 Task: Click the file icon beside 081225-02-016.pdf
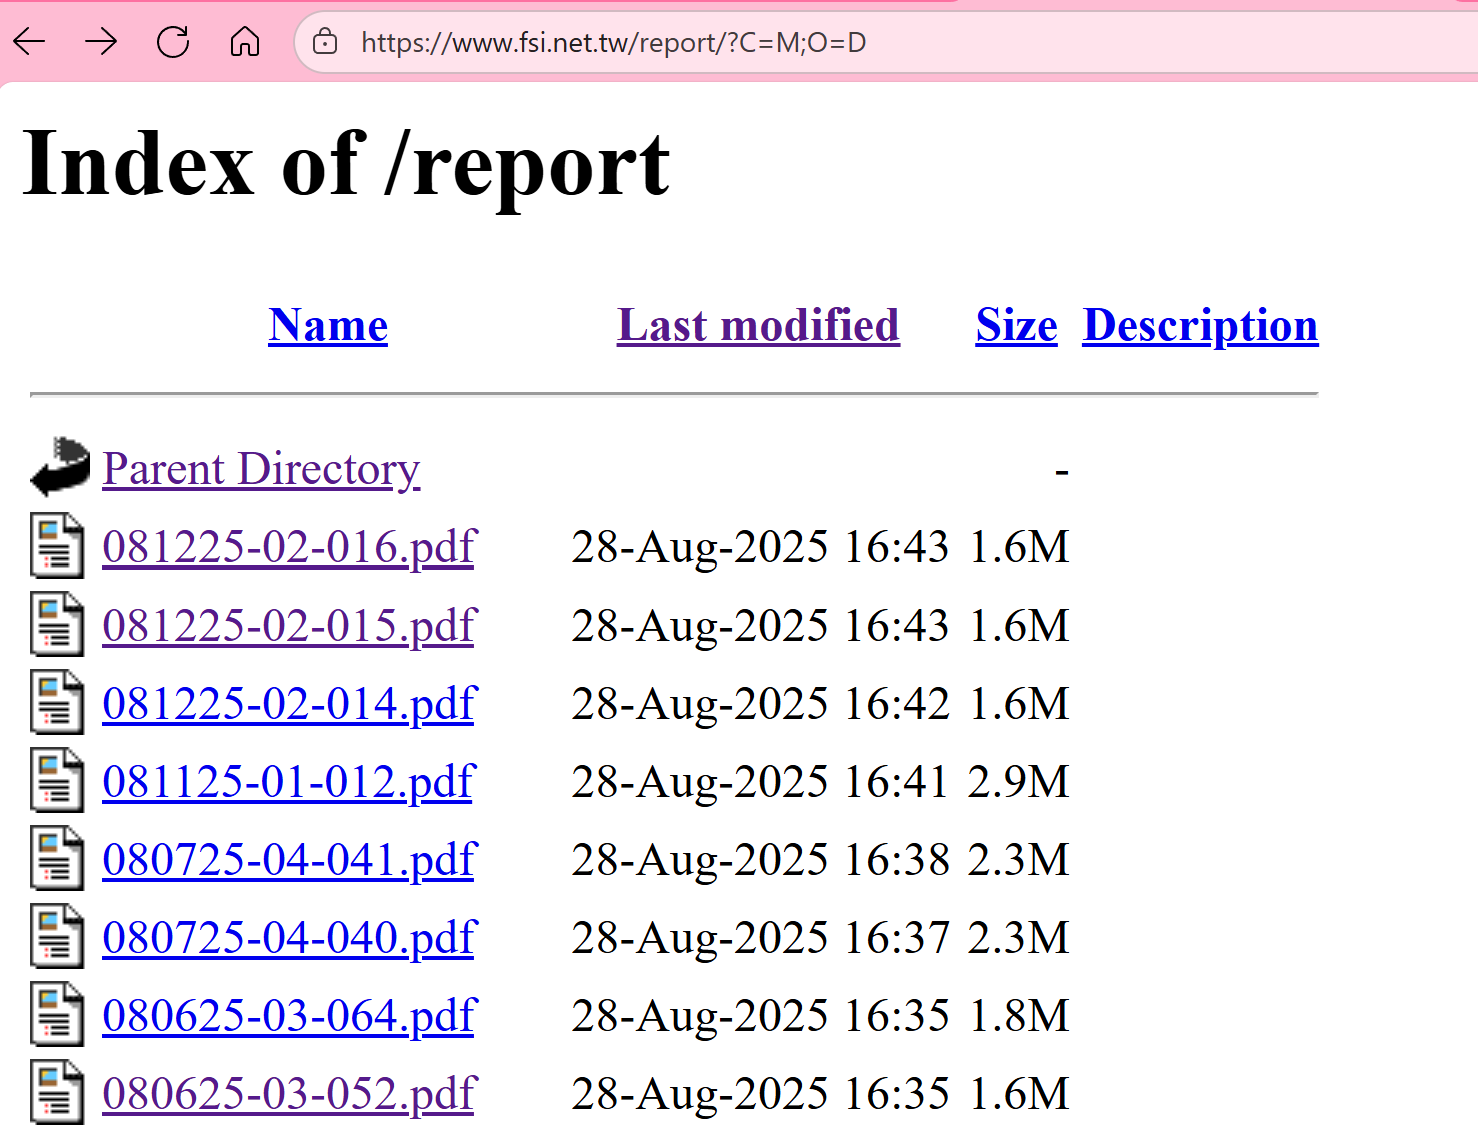57,545
